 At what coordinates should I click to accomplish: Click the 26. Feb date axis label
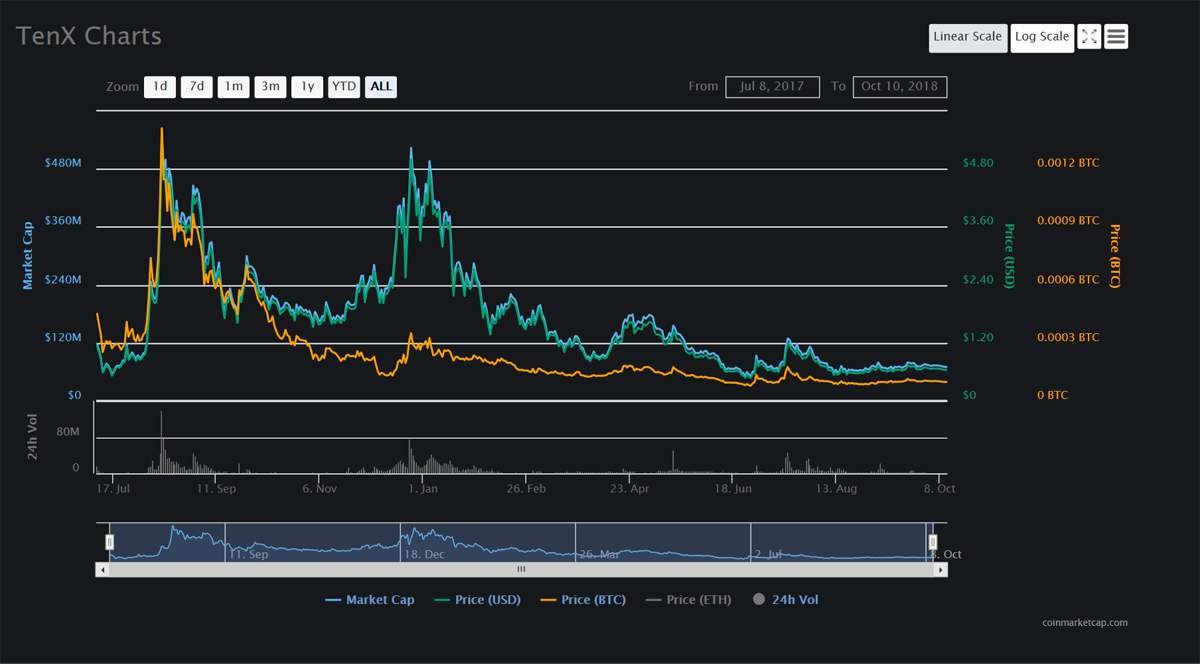[526, 489]
